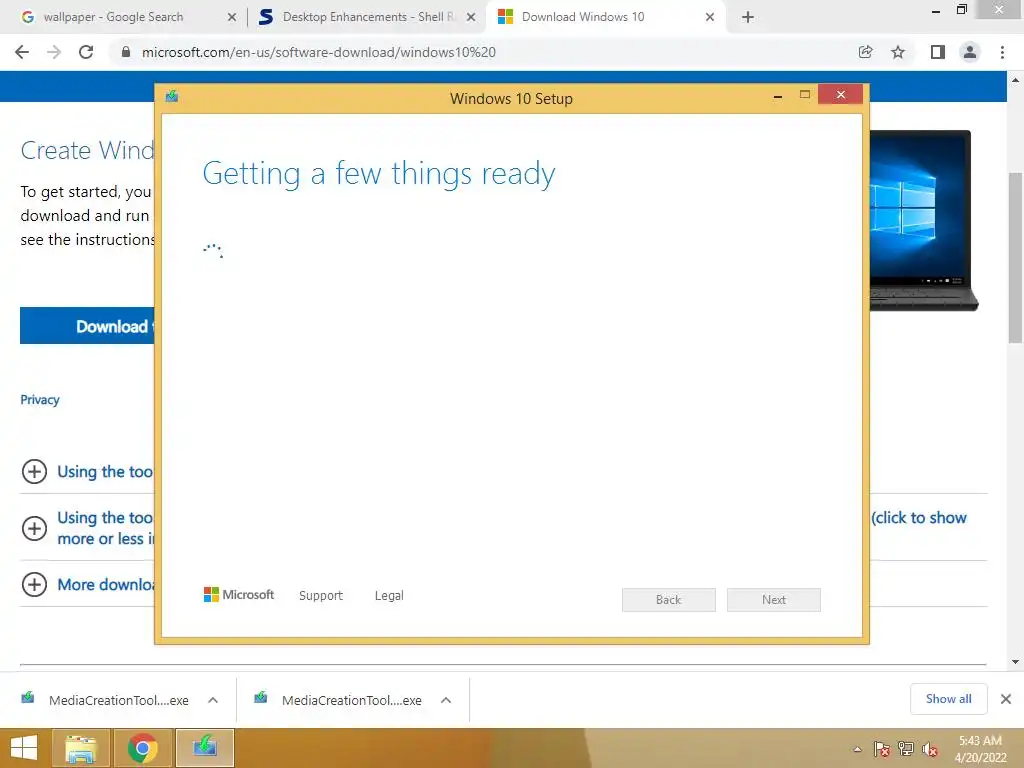Close the Desktop Enhancements tab
1024x768 pixels.
pos(471,17)
